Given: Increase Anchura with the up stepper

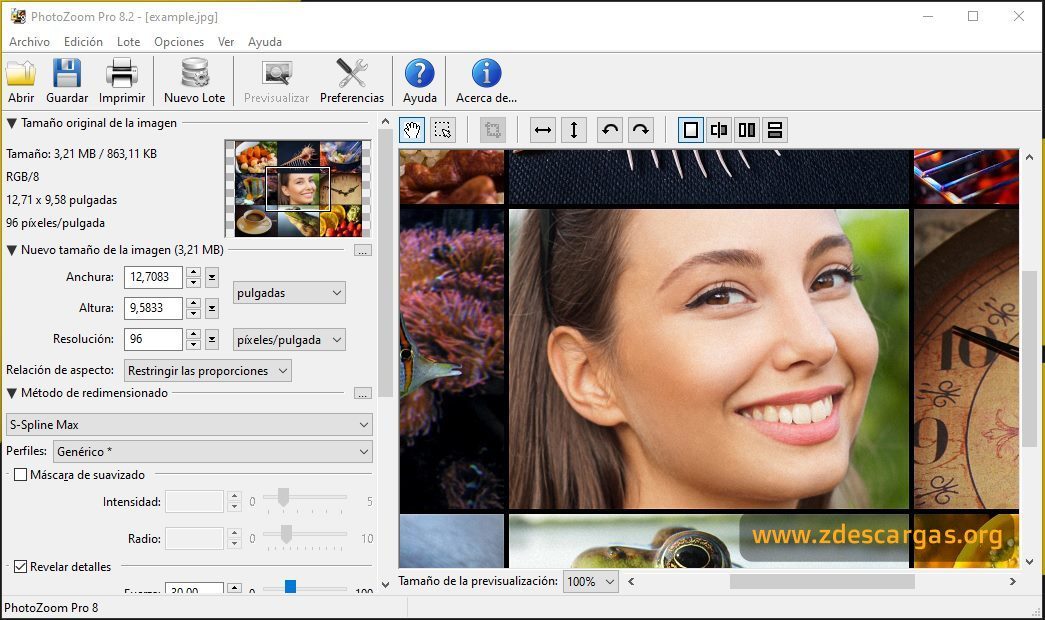Looking at the screenshot, I should (193, 271).
